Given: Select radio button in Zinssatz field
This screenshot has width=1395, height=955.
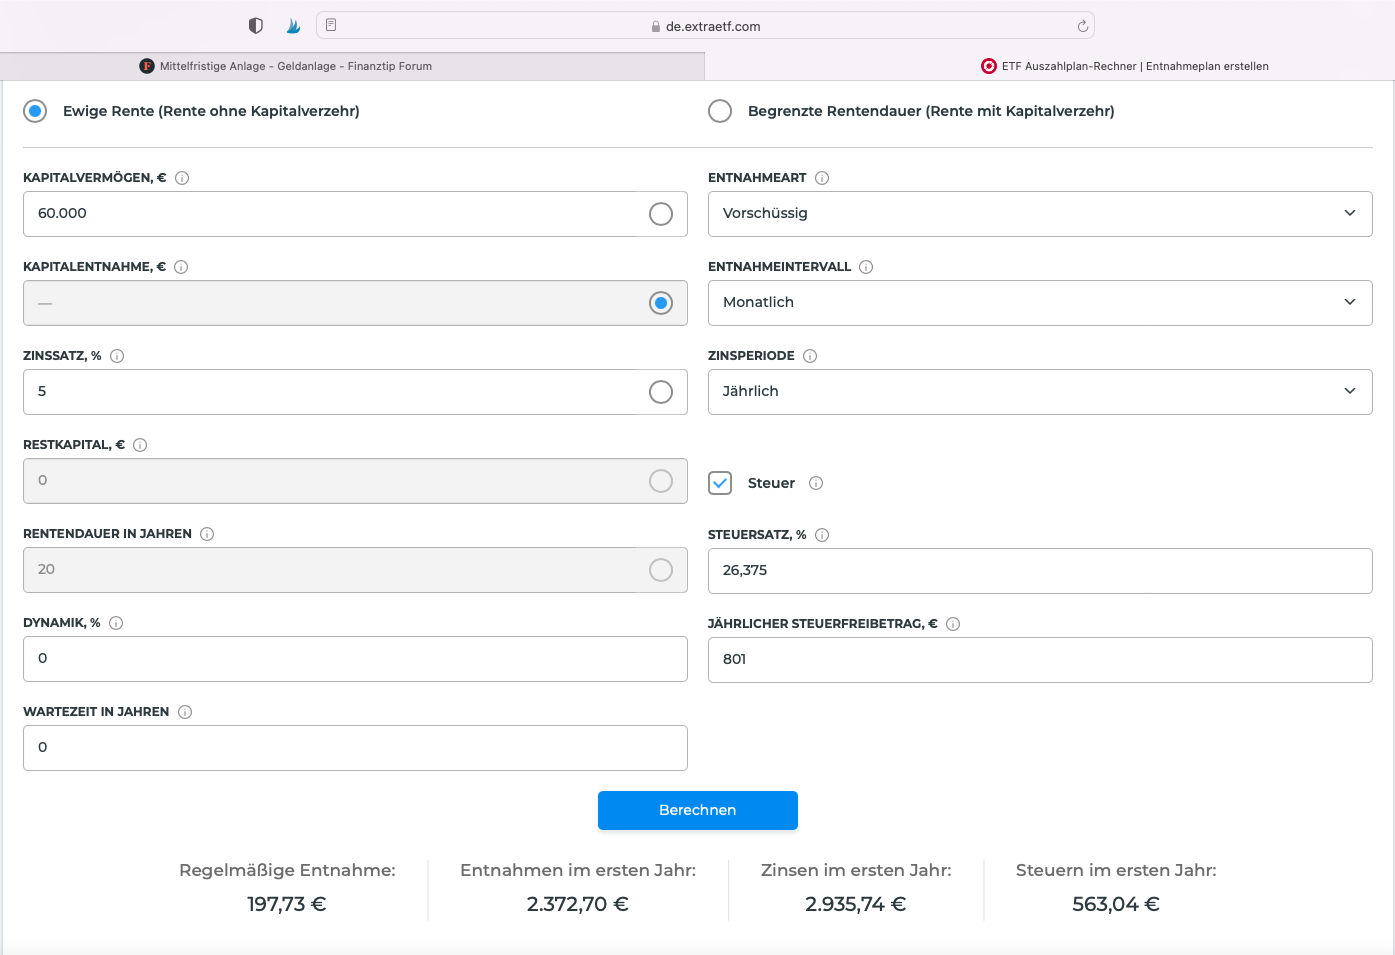Looking at the screenshot, I should point(661,392).
